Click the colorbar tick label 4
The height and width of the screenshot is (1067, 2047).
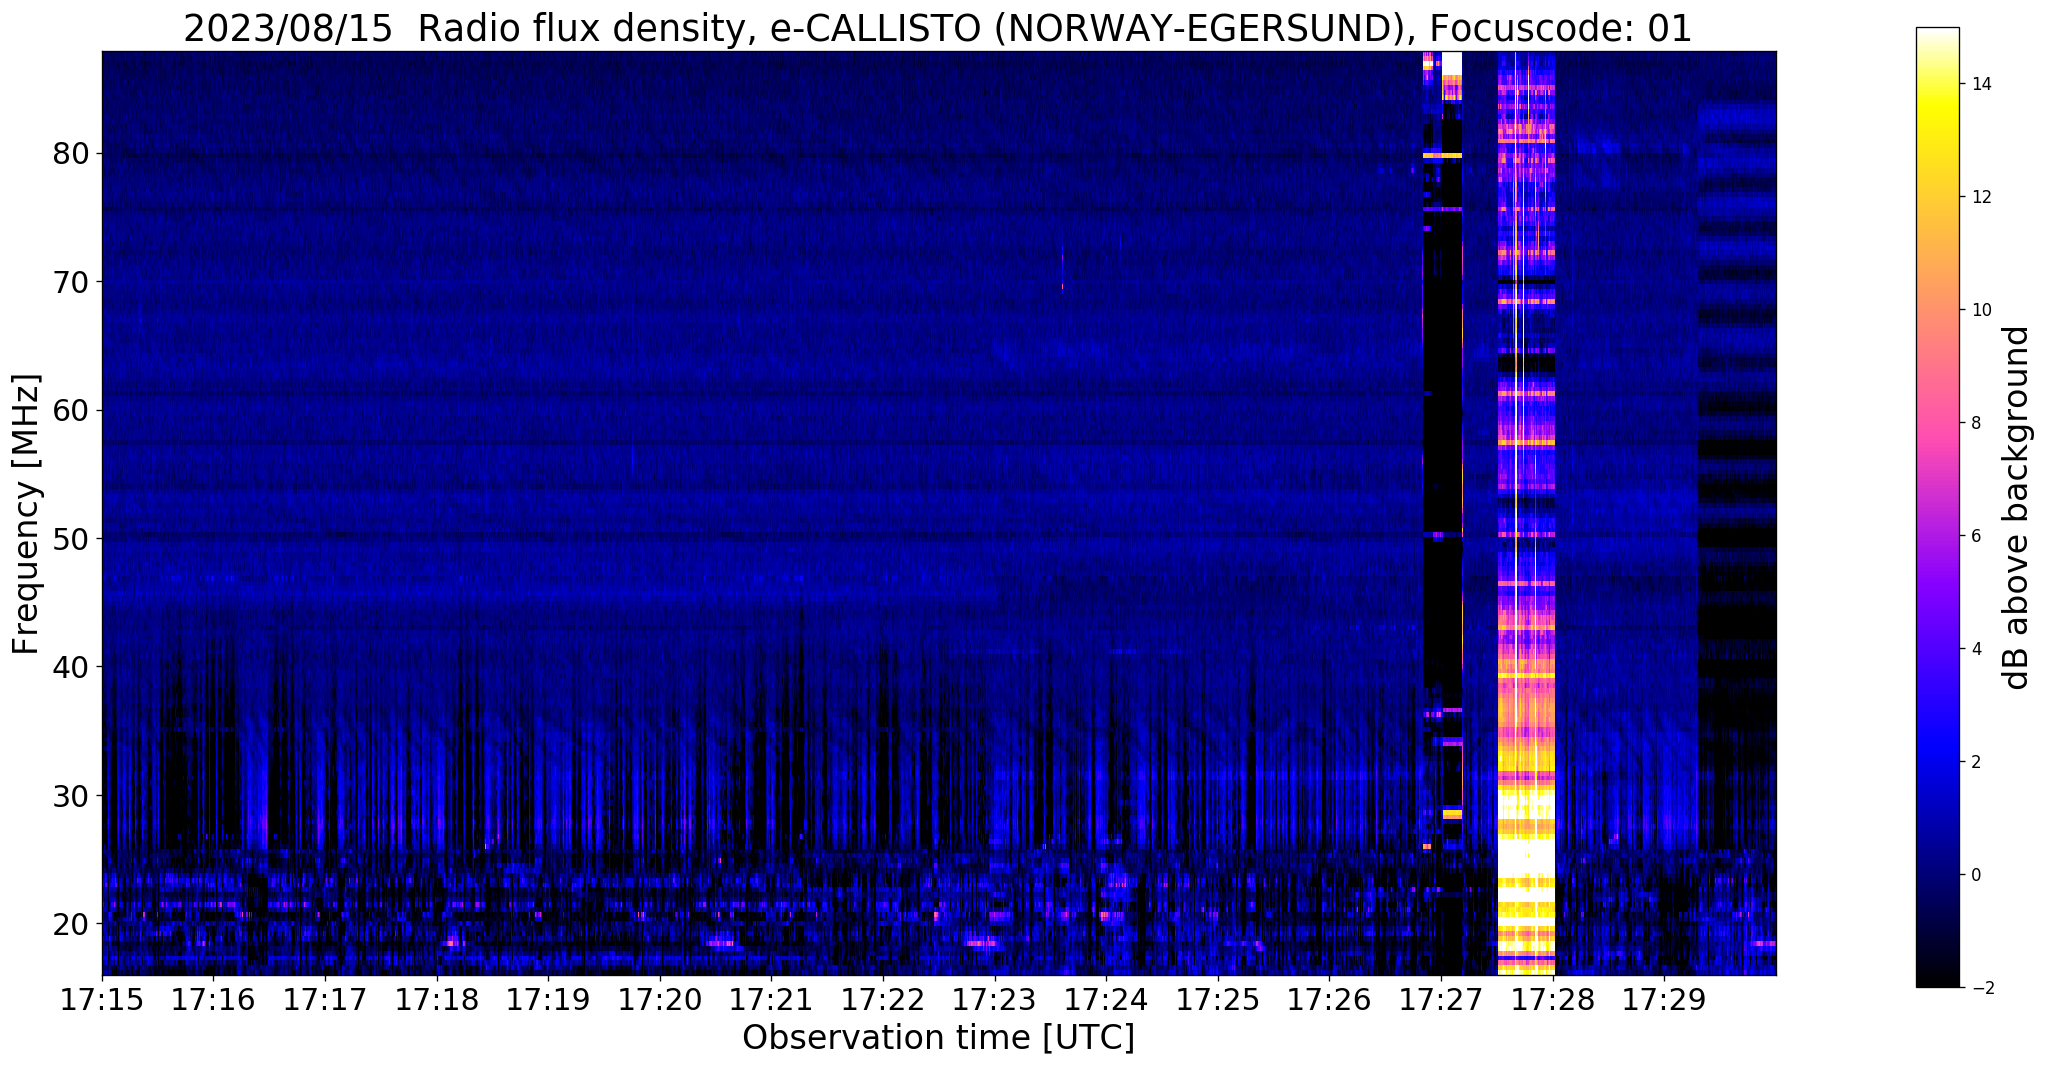tap(1975, 649)
